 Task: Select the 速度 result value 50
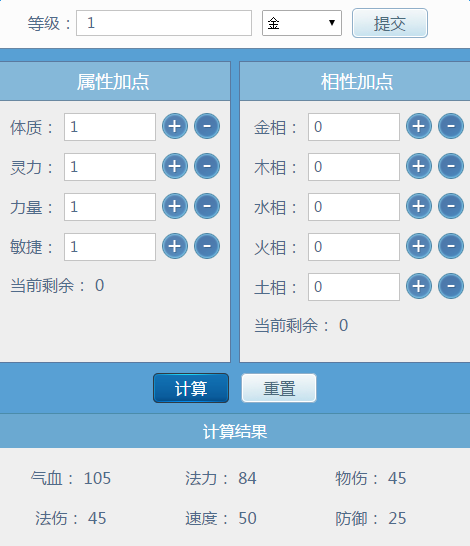pyautogui.click(x=247, y=518)
